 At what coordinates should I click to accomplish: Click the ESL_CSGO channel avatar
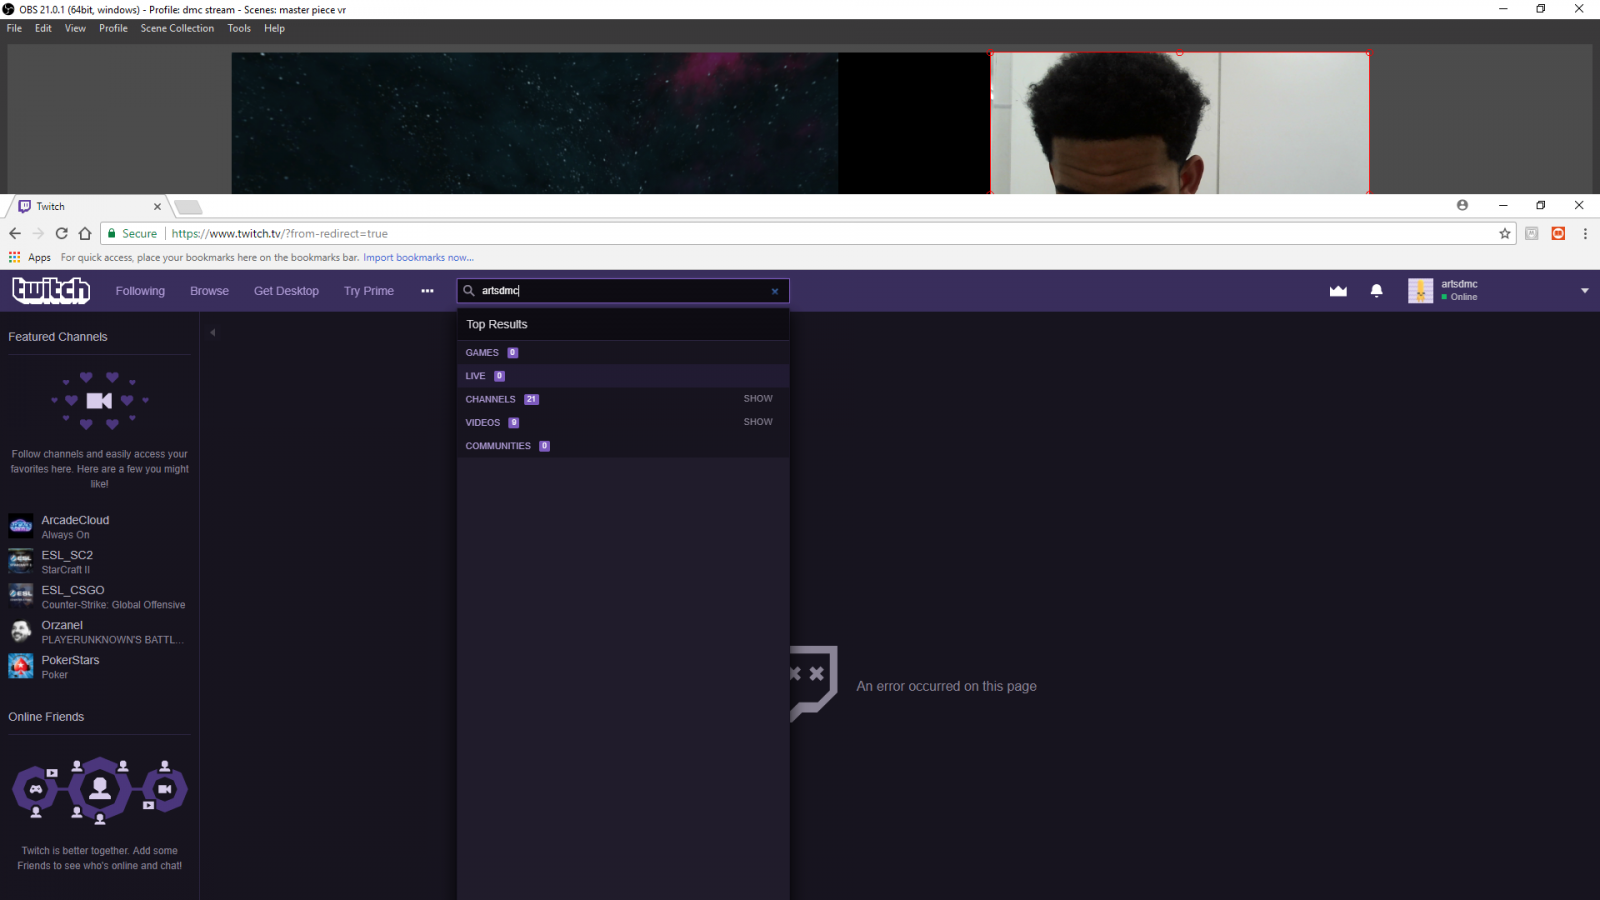click(21, 596)
